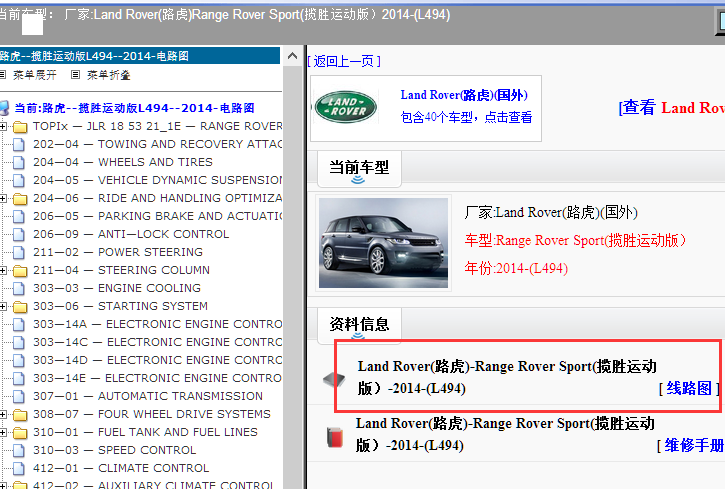Open 307-01 Automatic Transmission entry
The width and height of the screenshot is (725, 489).
click(x=148, y=397)
